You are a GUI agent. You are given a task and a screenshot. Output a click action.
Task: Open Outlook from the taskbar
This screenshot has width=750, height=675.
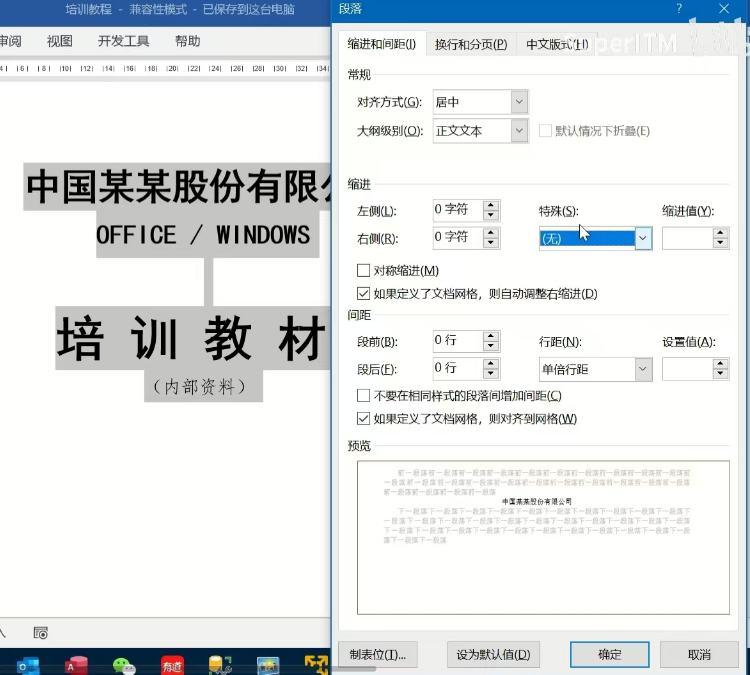(28, 665)
